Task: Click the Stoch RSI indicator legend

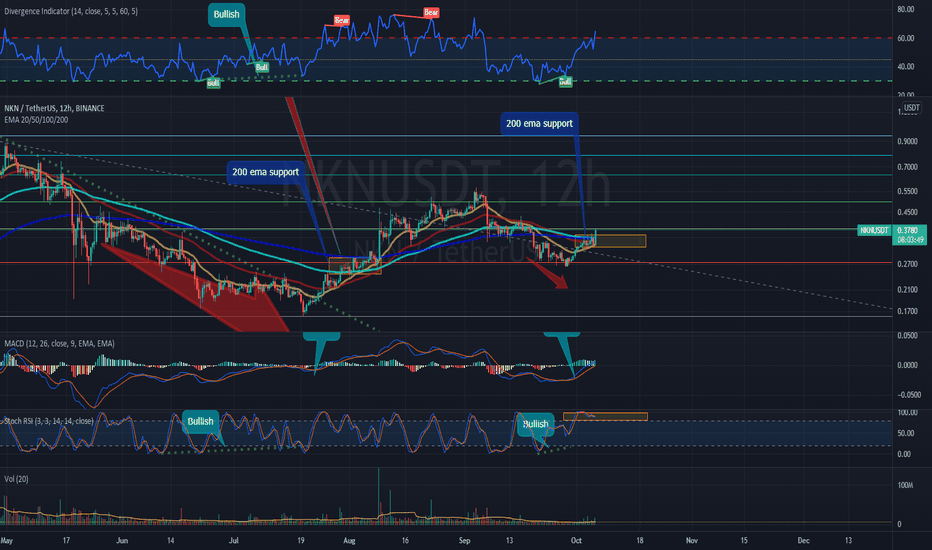Action: pyautogui.click(x=48, y=421)
